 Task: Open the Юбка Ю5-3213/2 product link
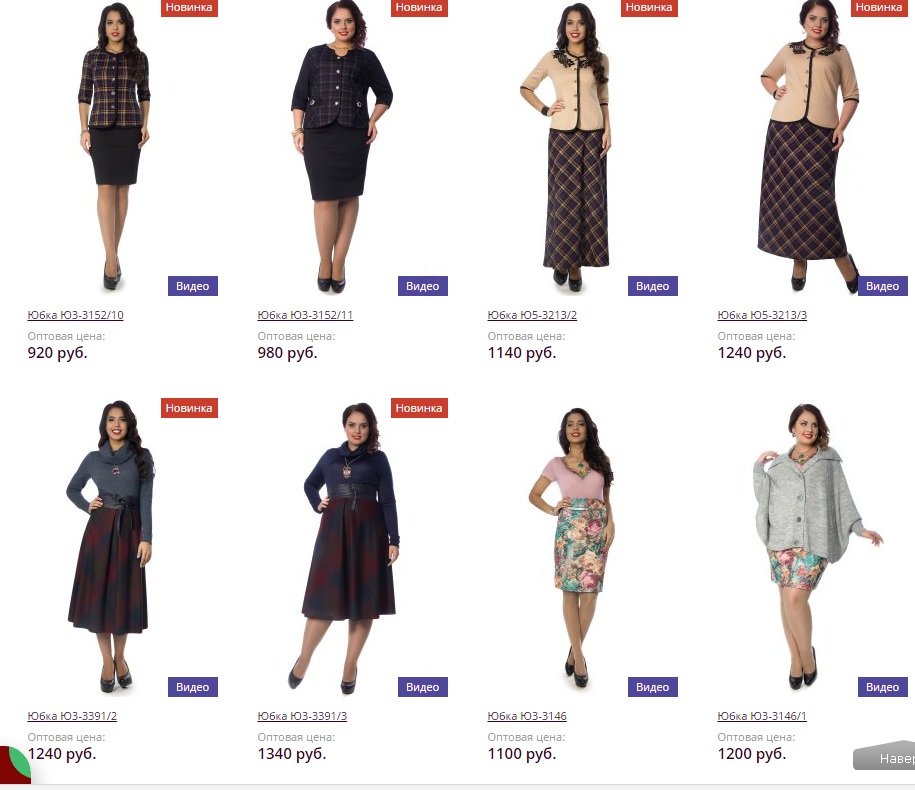[x=532, y=315]
